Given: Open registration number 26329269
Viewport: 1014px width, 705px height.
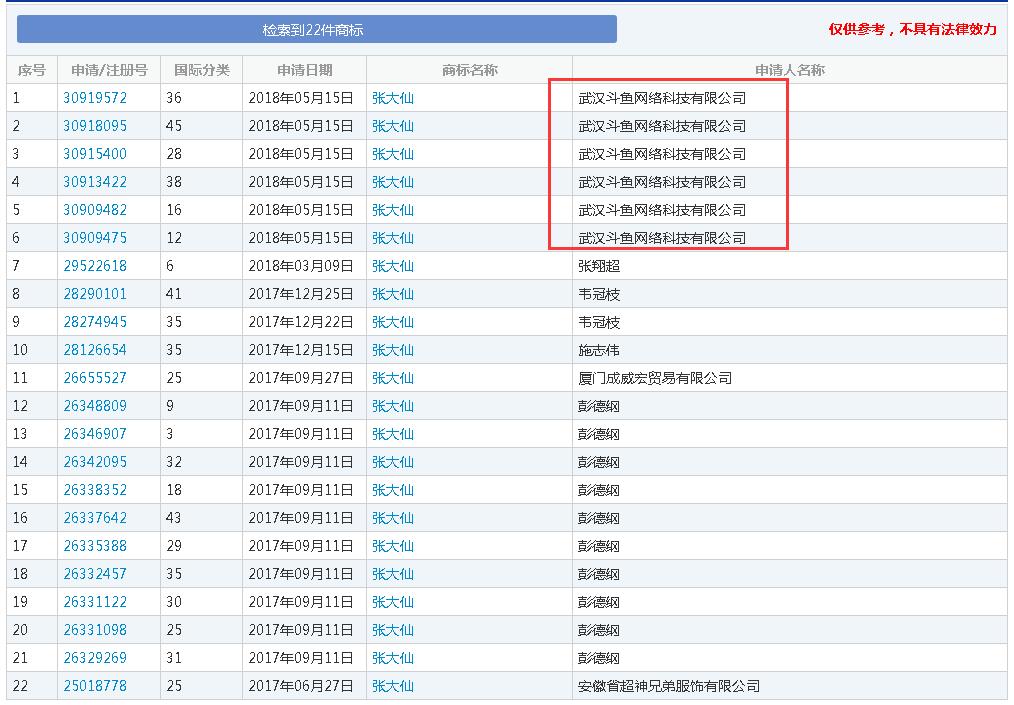Looking at the screenshot, I should pyautogui.click(x=95, y=658).
